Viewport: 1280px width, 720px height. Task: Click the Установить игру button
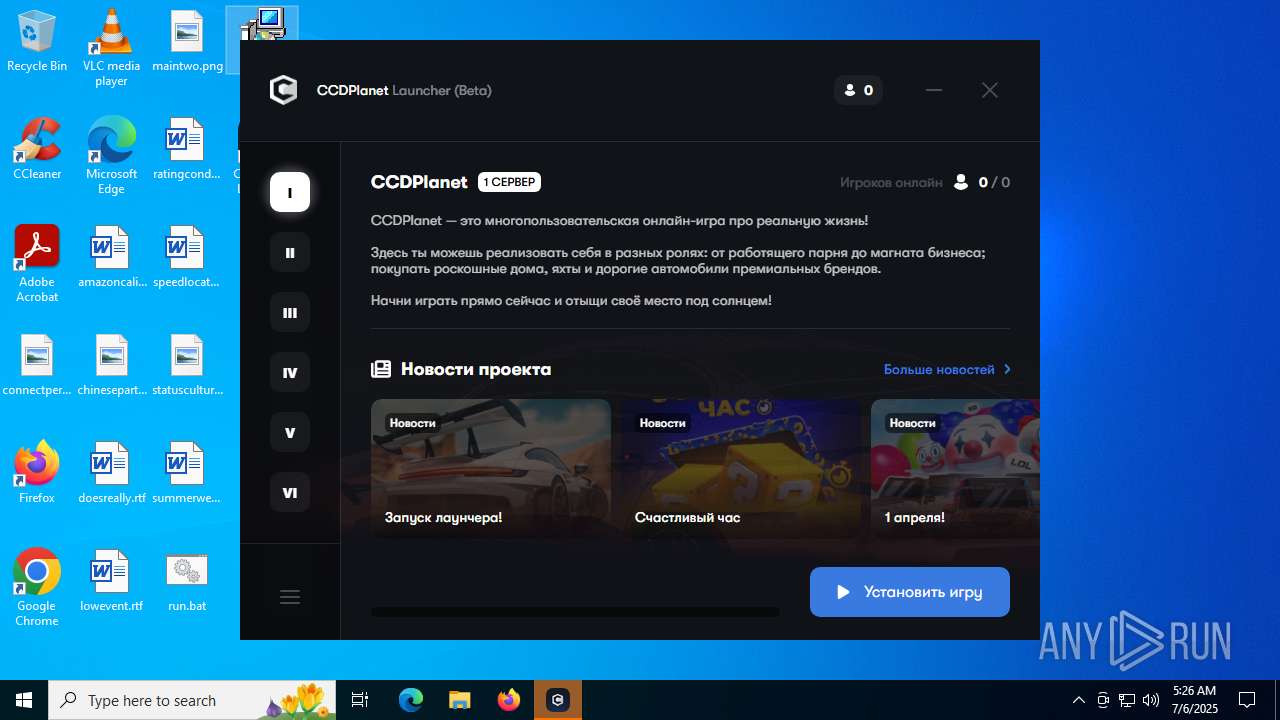coord(910,592)
